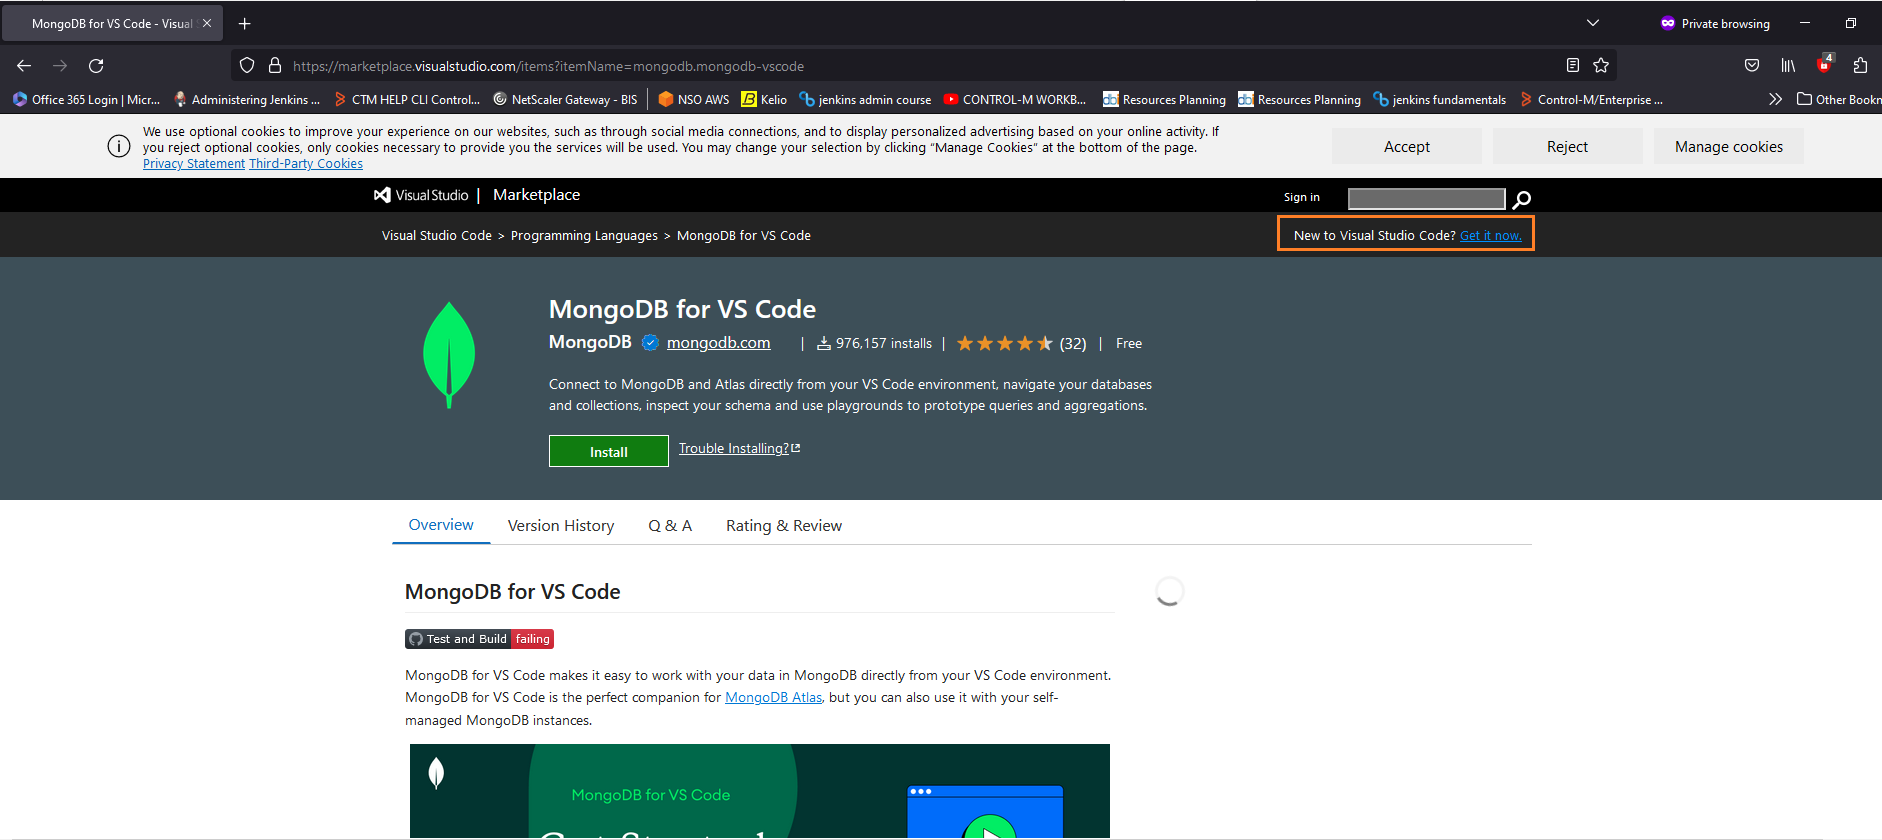The width and height of the screenshot is (1882, 840).
Task: Bookmark this page with the star icon
Action: click(x=1601, y=66)
